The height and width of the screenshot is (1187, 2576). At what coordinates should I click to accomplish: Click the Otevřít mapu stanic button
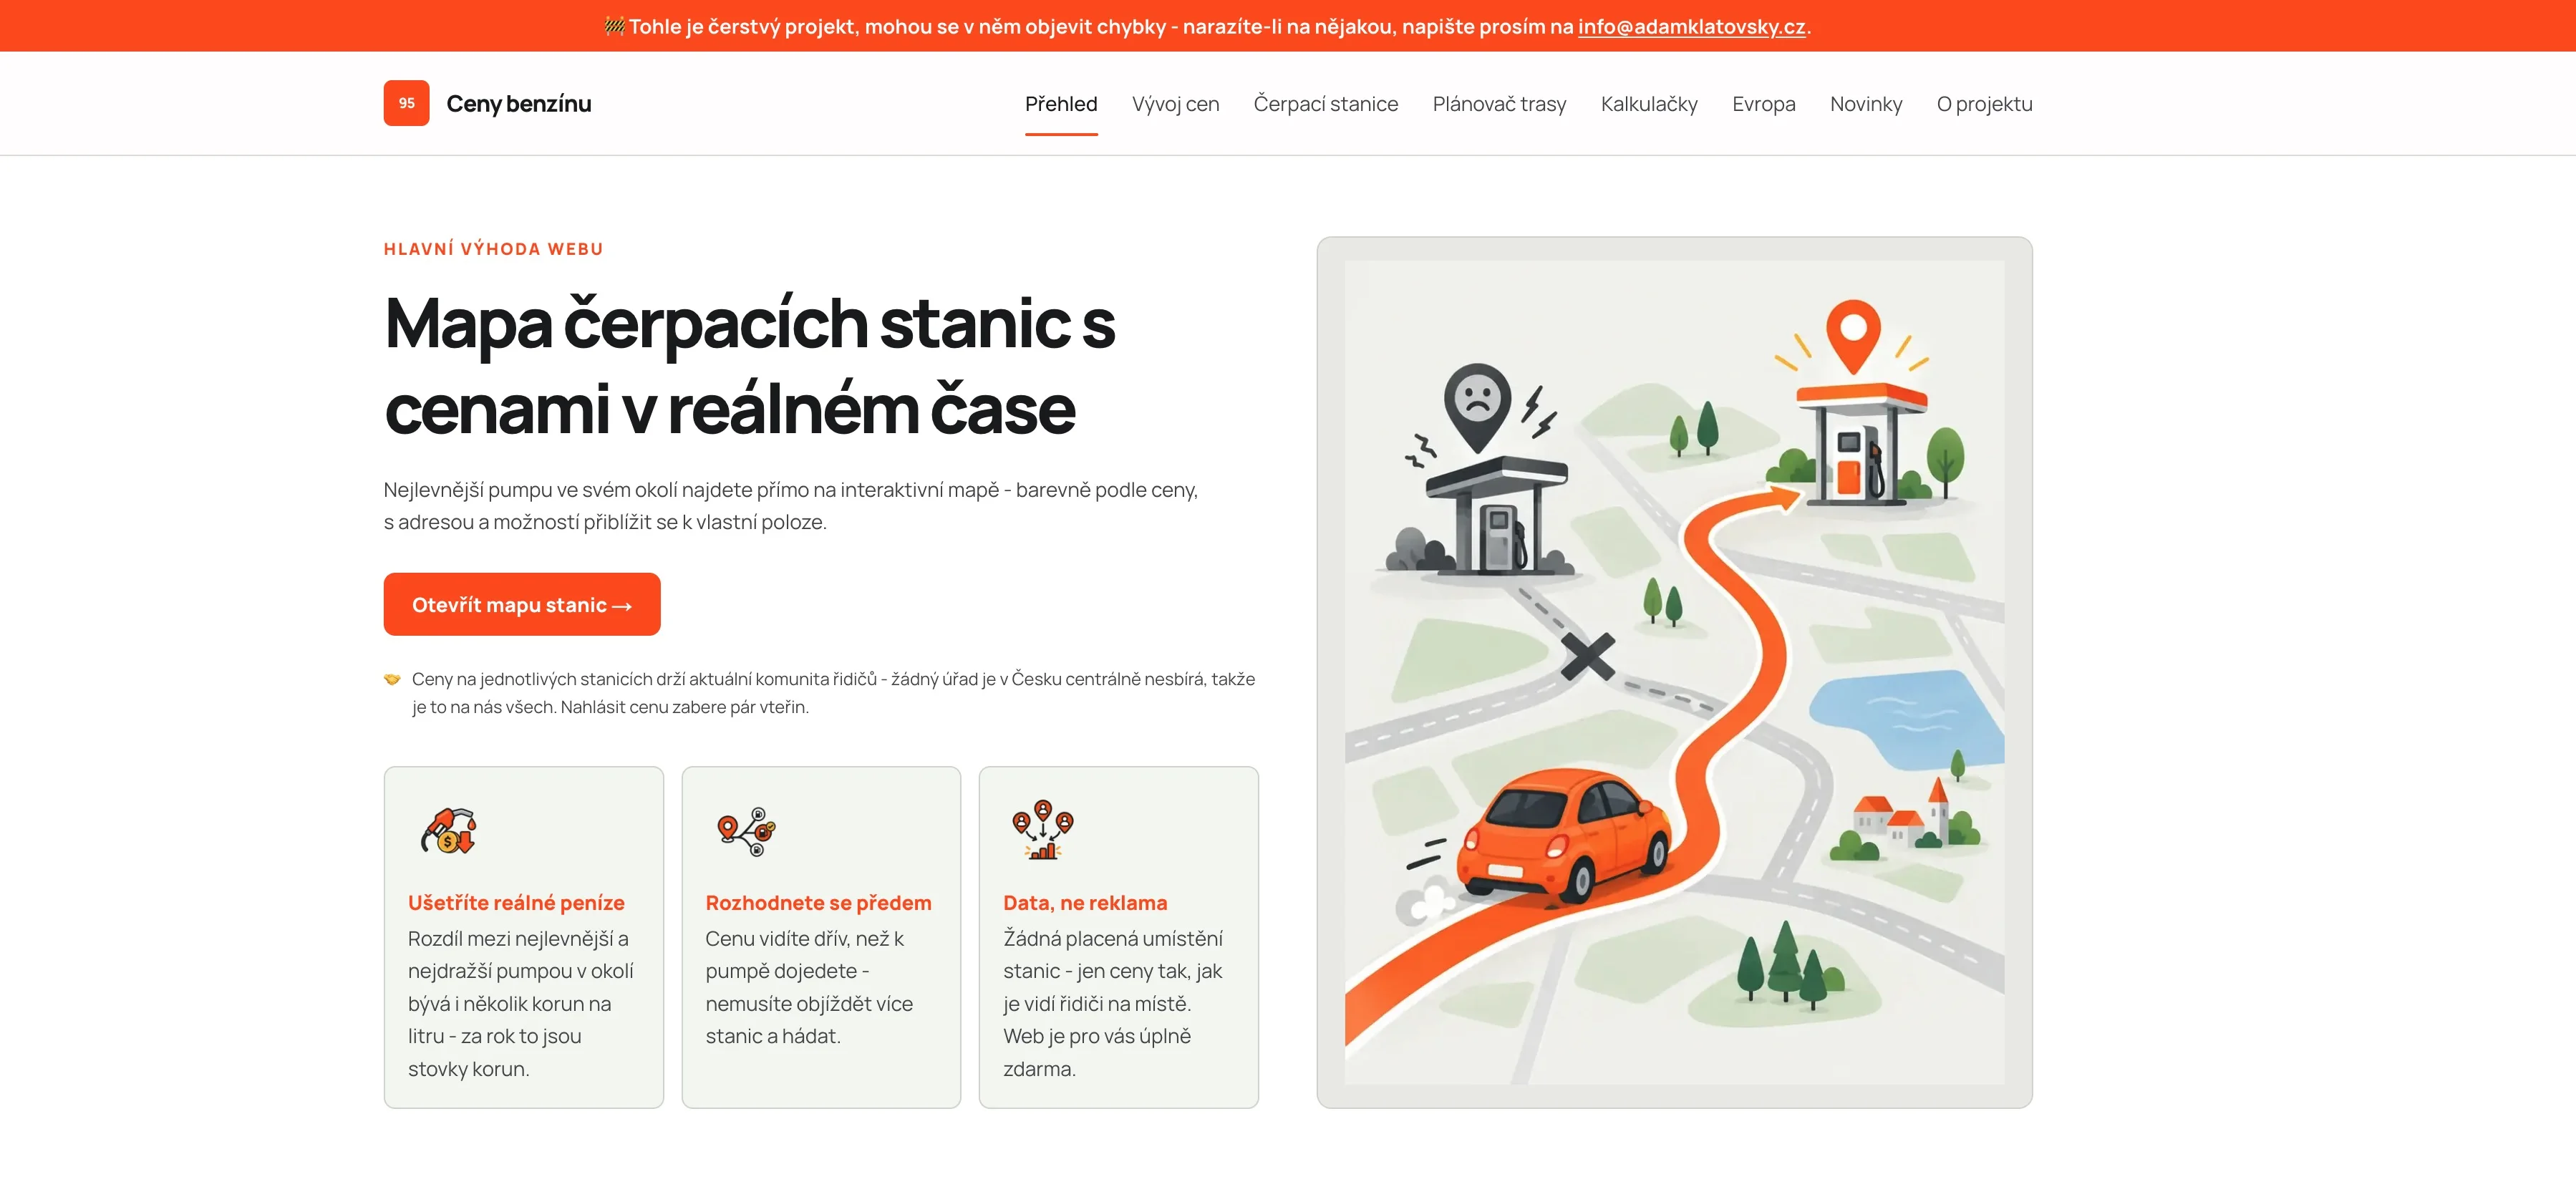point(522,604)
